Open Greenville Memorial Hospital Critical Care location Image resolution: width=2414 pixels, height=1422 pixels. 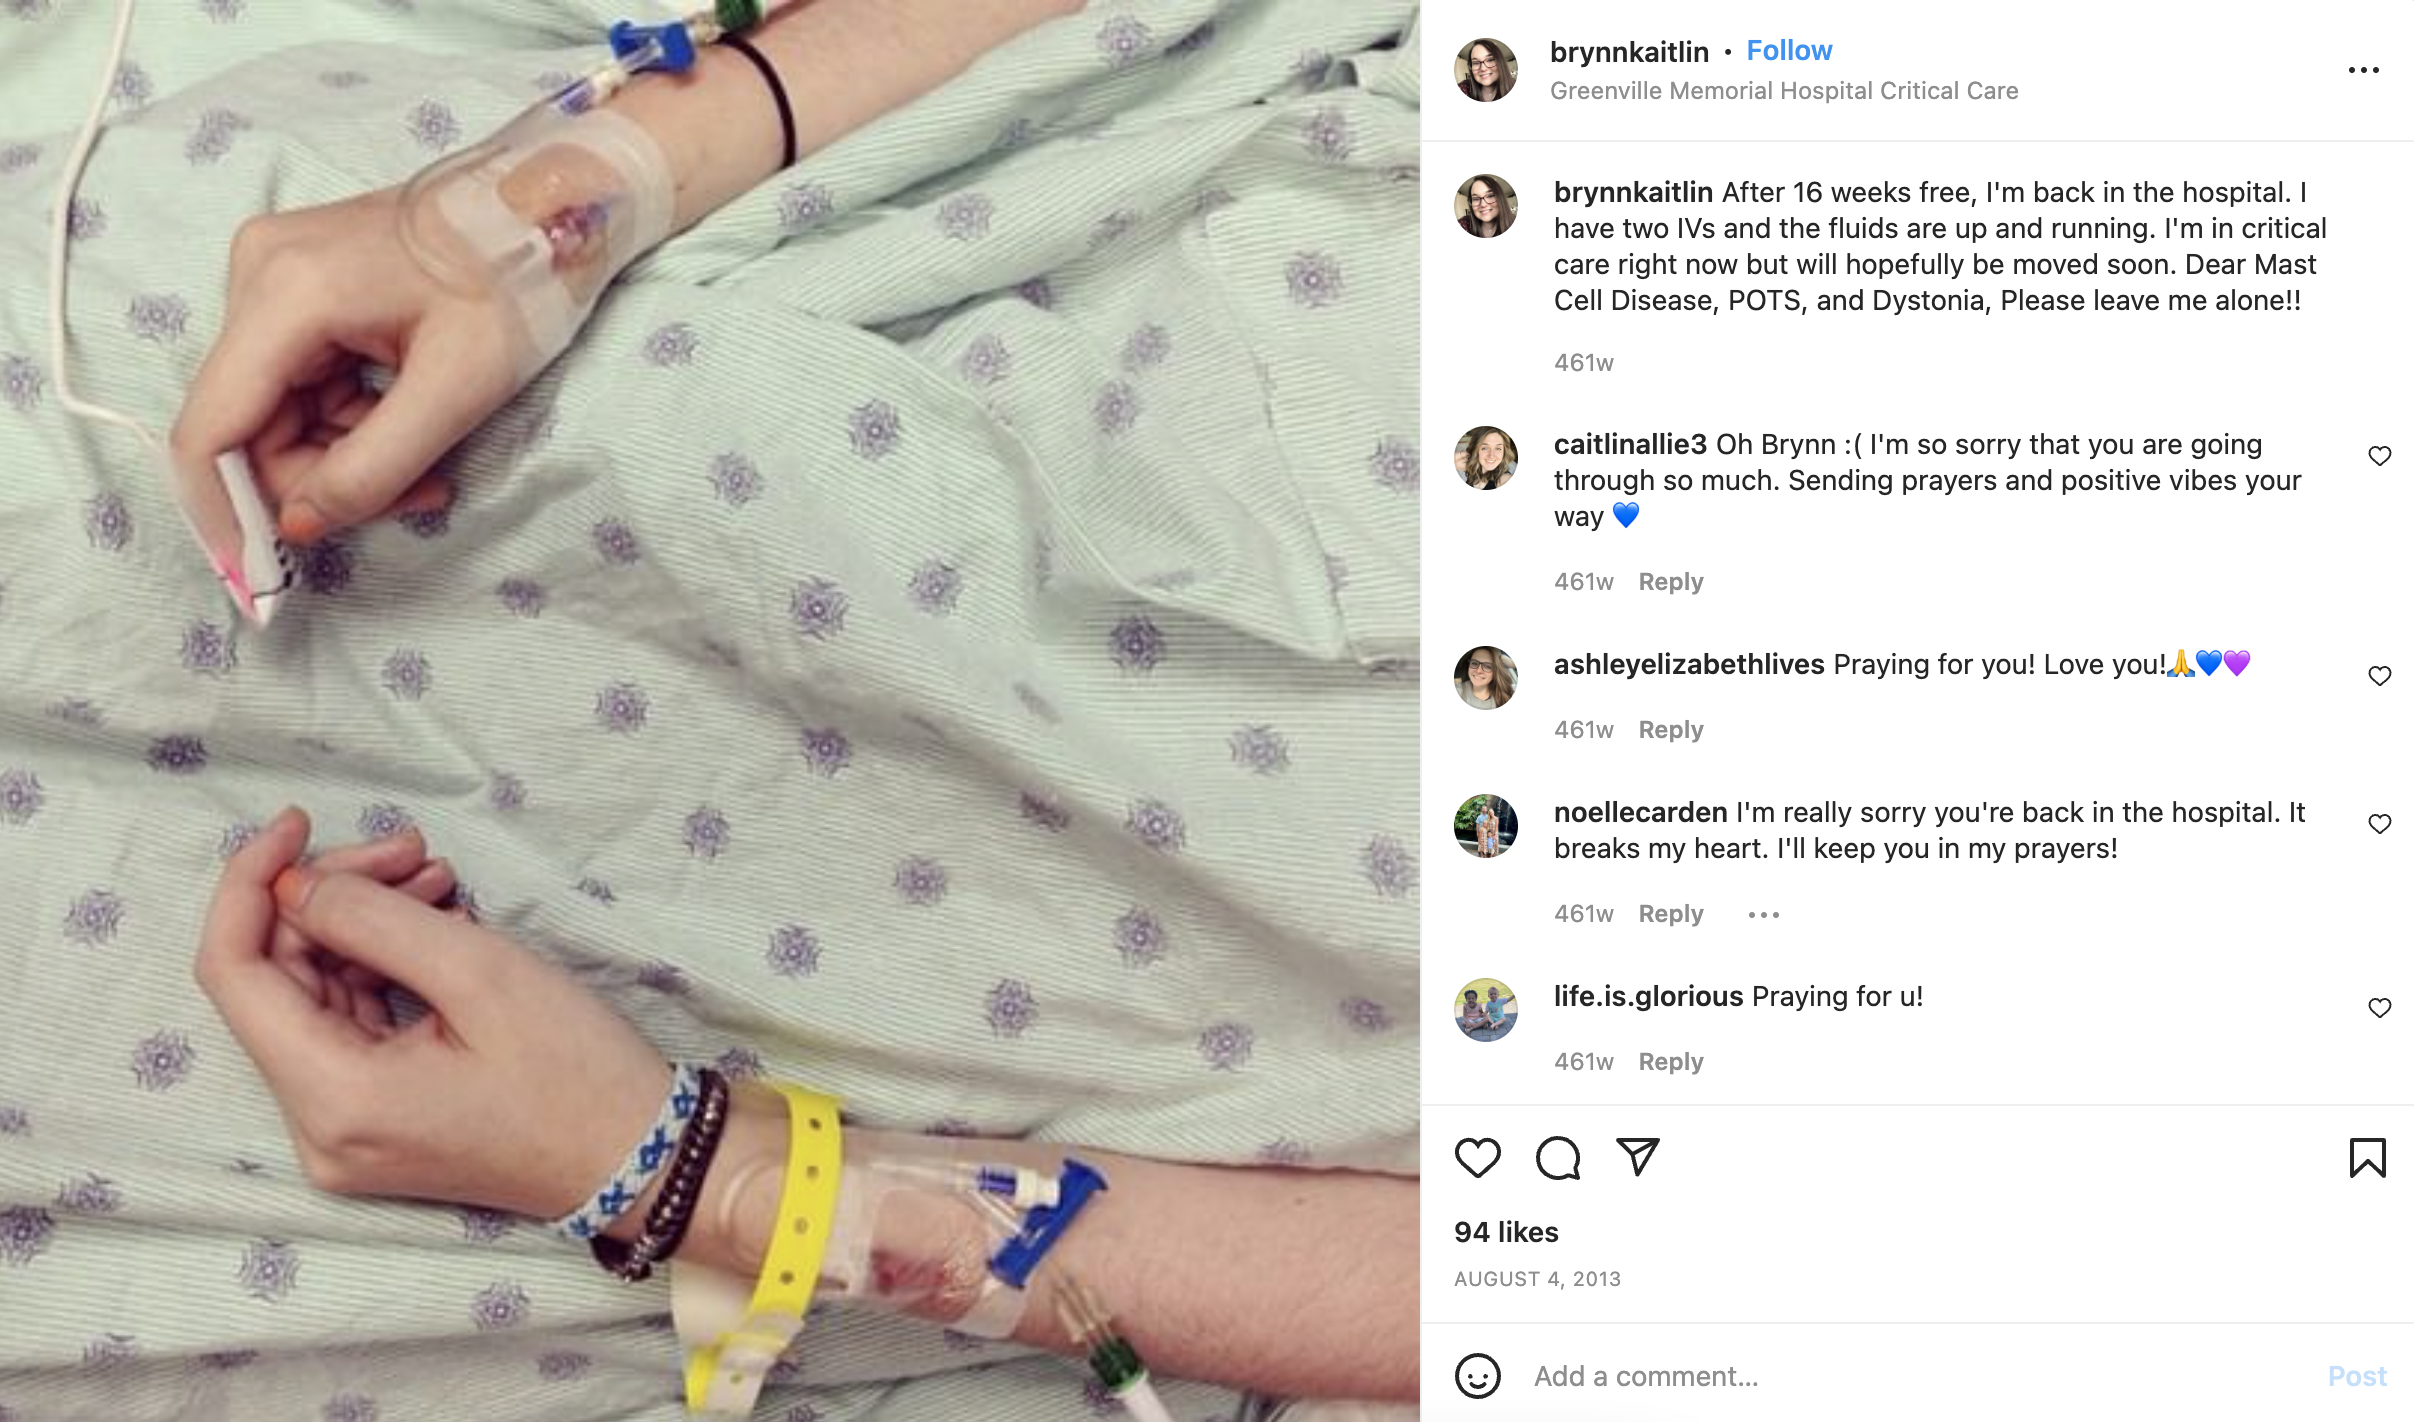click(x=1784, y=91)
